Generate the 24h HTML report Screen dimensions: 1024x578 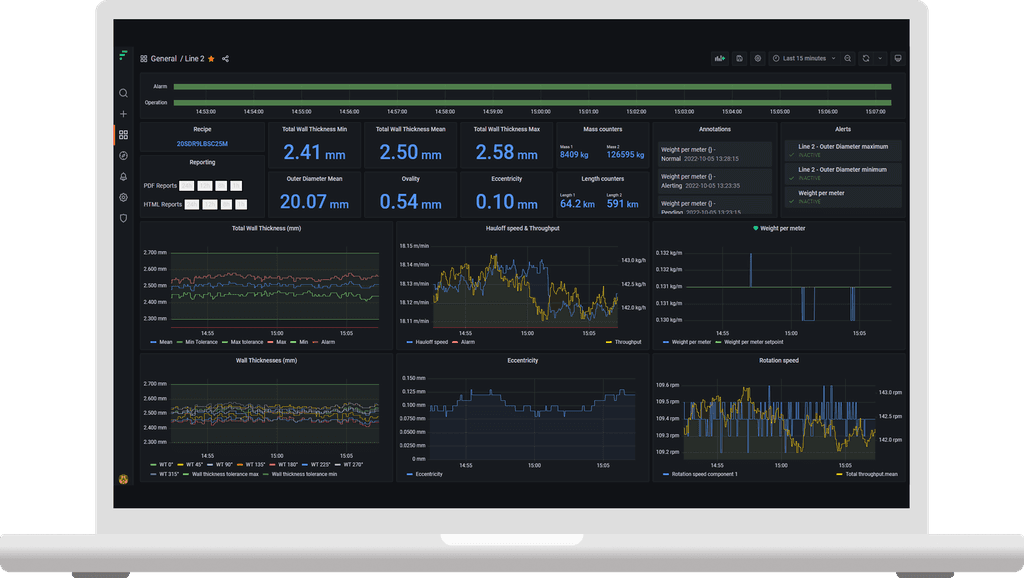coord(191,204)
